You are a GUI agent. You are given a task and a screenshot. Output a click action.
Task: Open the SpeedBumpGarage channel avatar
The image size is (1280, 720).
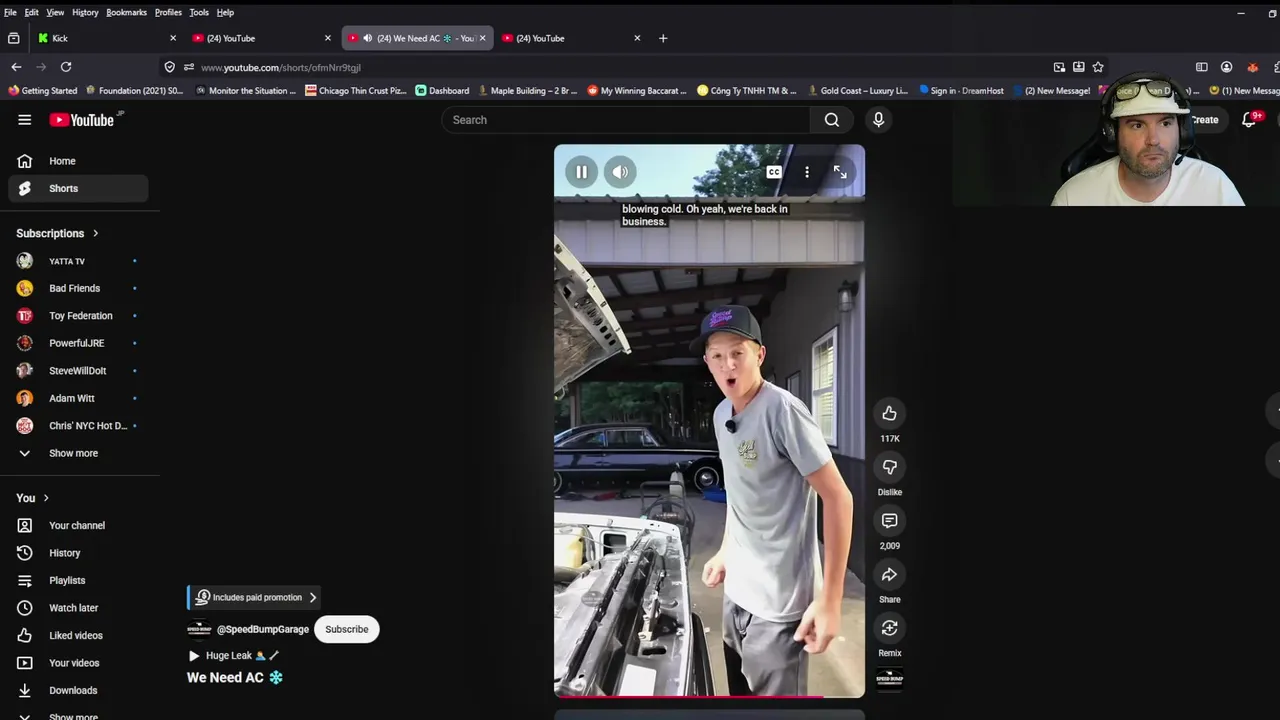pos(199,629)
